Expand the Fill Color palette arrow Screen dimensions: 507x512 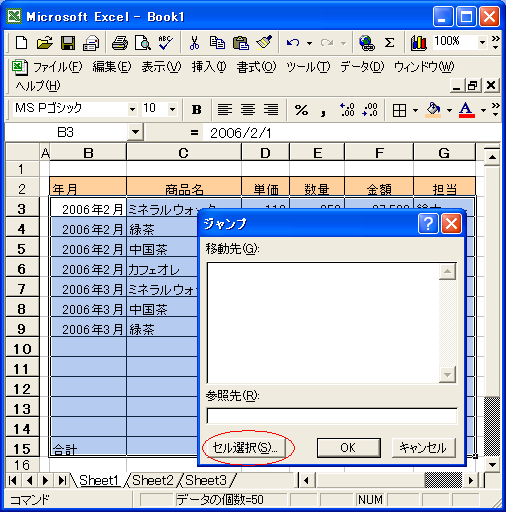[449, 110]
